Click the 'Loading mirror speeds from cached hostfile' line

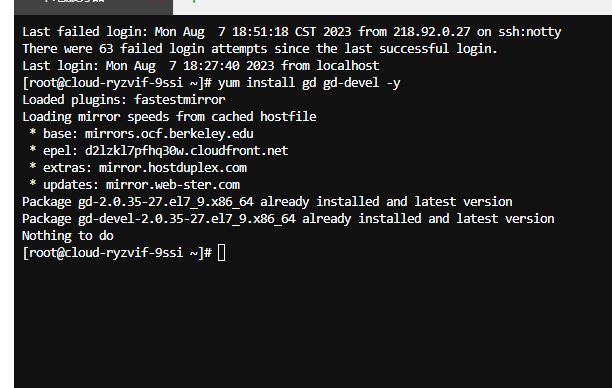(169, 117)
